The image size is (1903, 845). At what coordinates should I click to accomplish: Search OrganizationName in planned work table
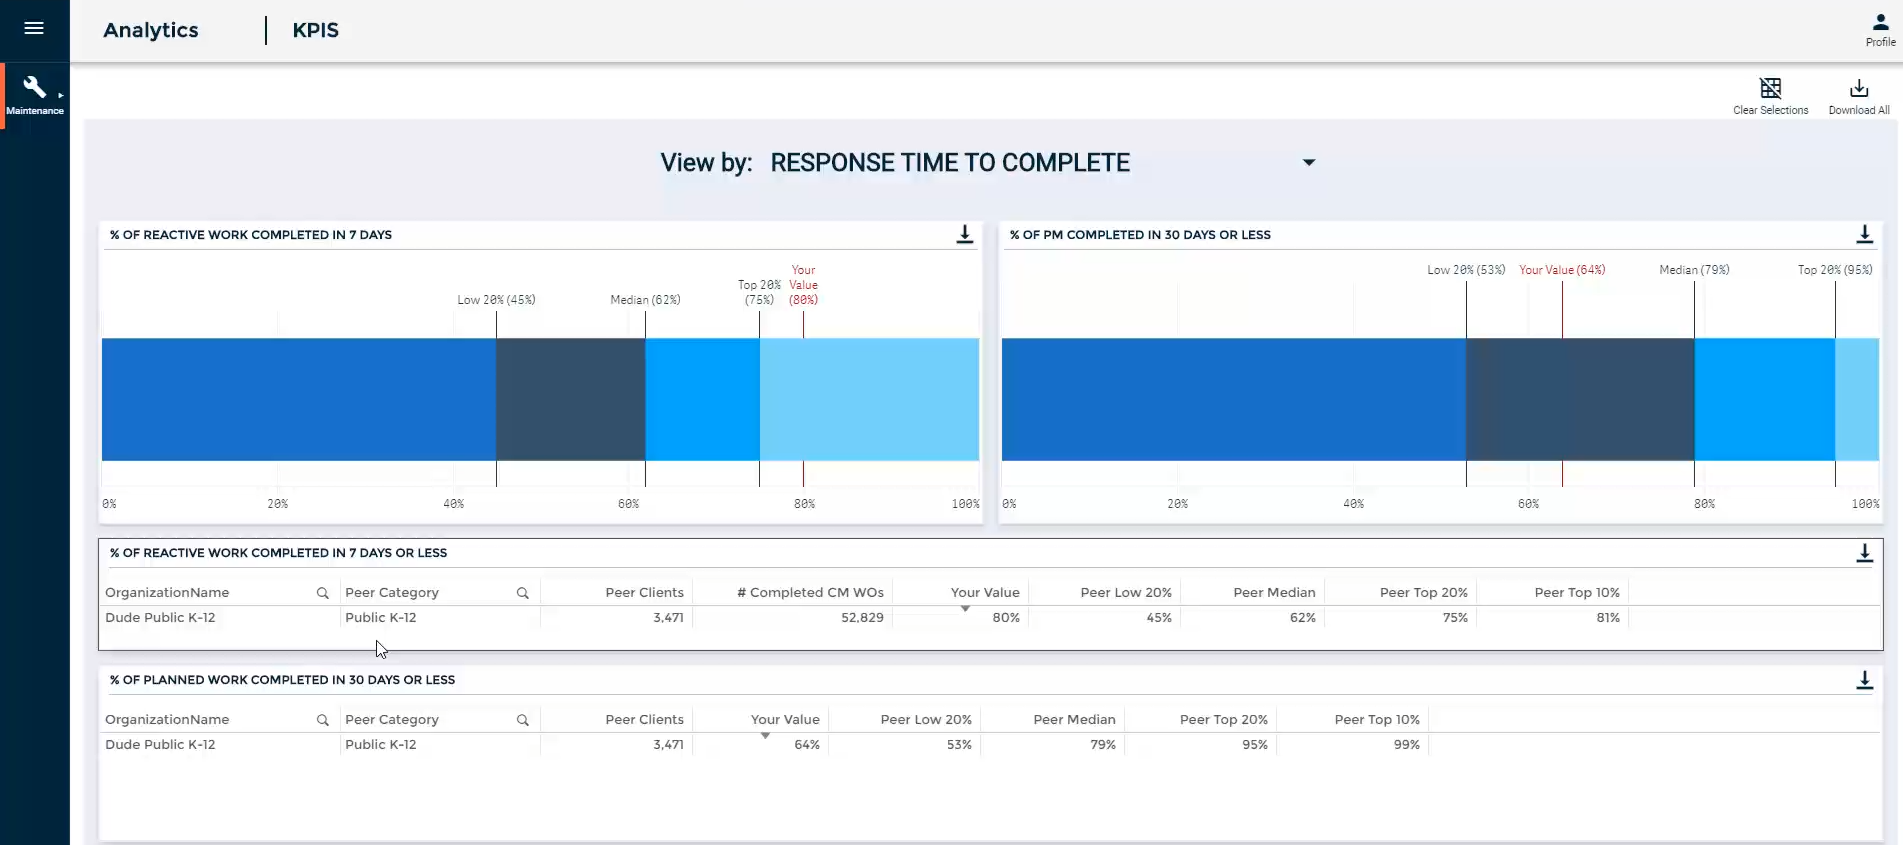tap(322, 720)
